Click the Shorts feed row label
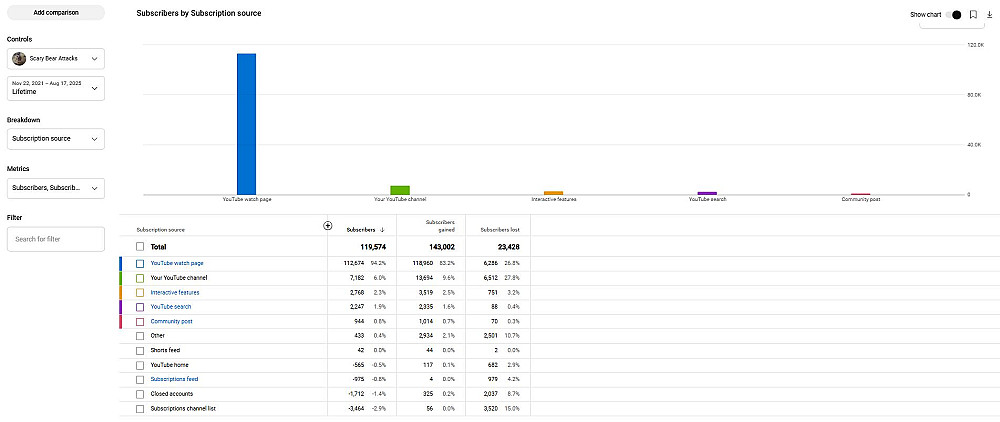The width and height of the screenshot is (1000, 422). coord(165,351)
